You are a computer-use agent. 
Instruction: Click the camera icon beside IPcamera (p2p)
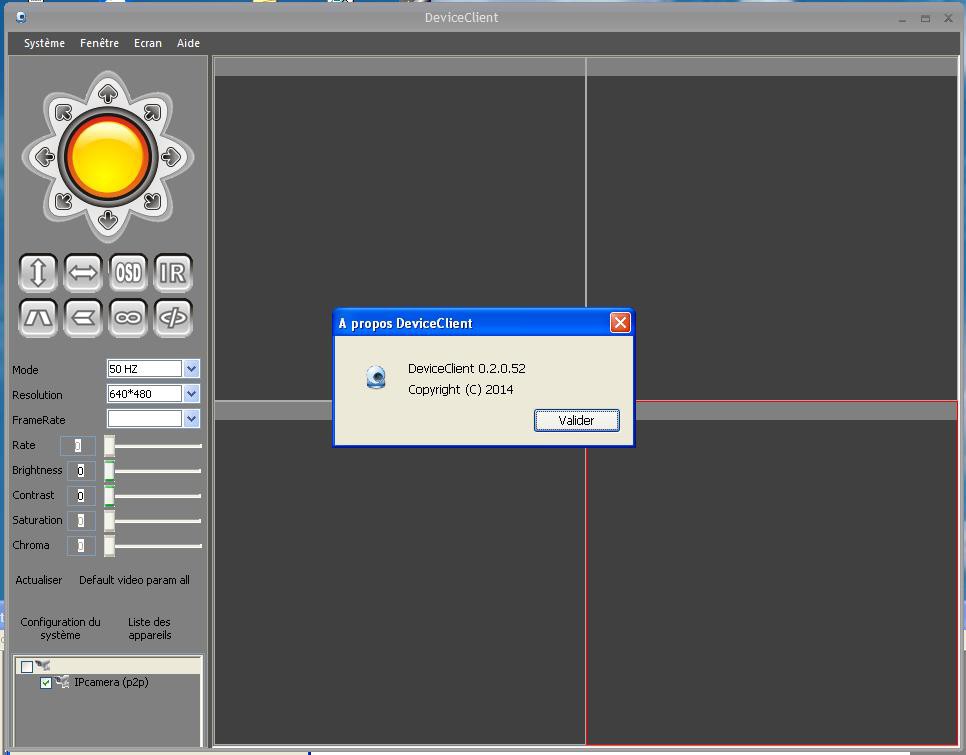tap(62, 682)
